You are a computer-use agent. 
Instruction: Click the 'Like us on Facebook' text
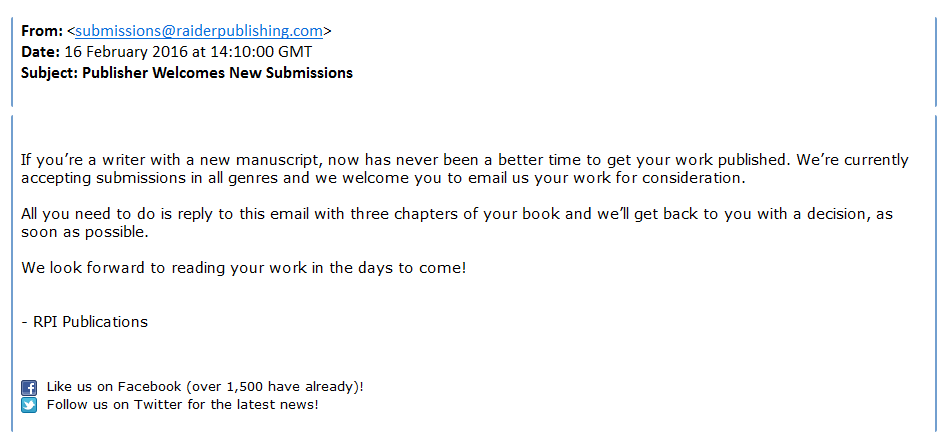[114, 386]
